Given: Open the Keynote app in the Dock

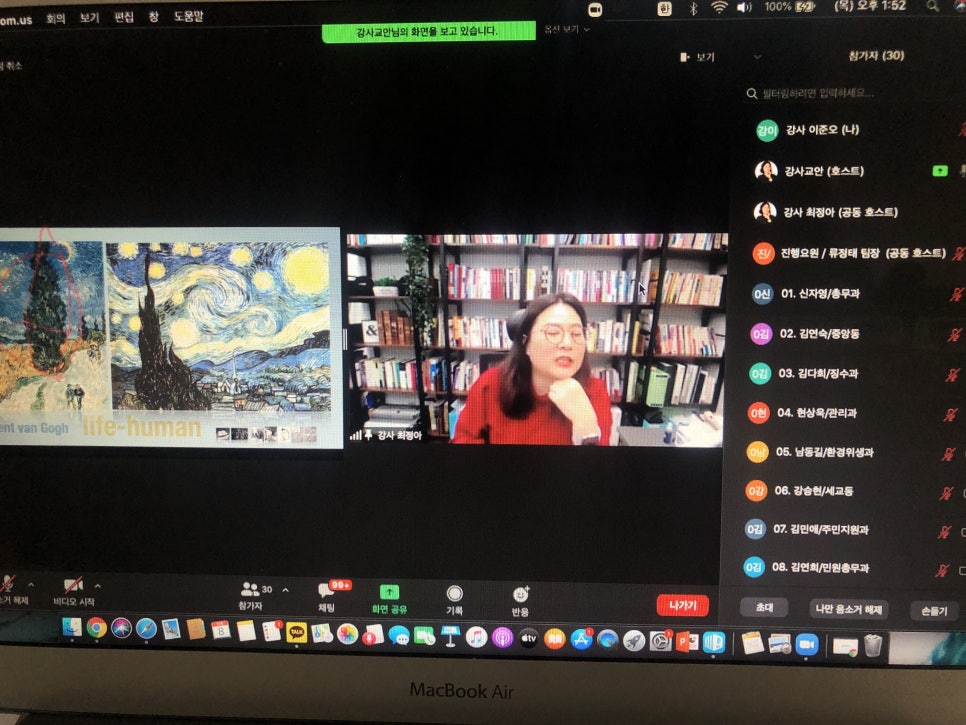Looking at the screenshot, I should point(450,637).
